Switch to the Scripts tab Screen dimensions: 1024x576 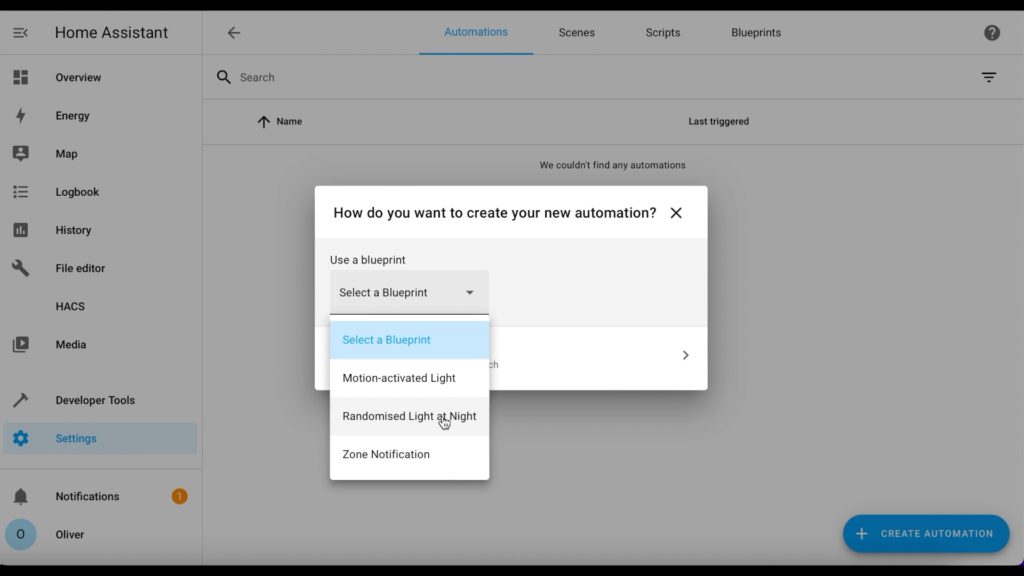(x=663, y=33)
